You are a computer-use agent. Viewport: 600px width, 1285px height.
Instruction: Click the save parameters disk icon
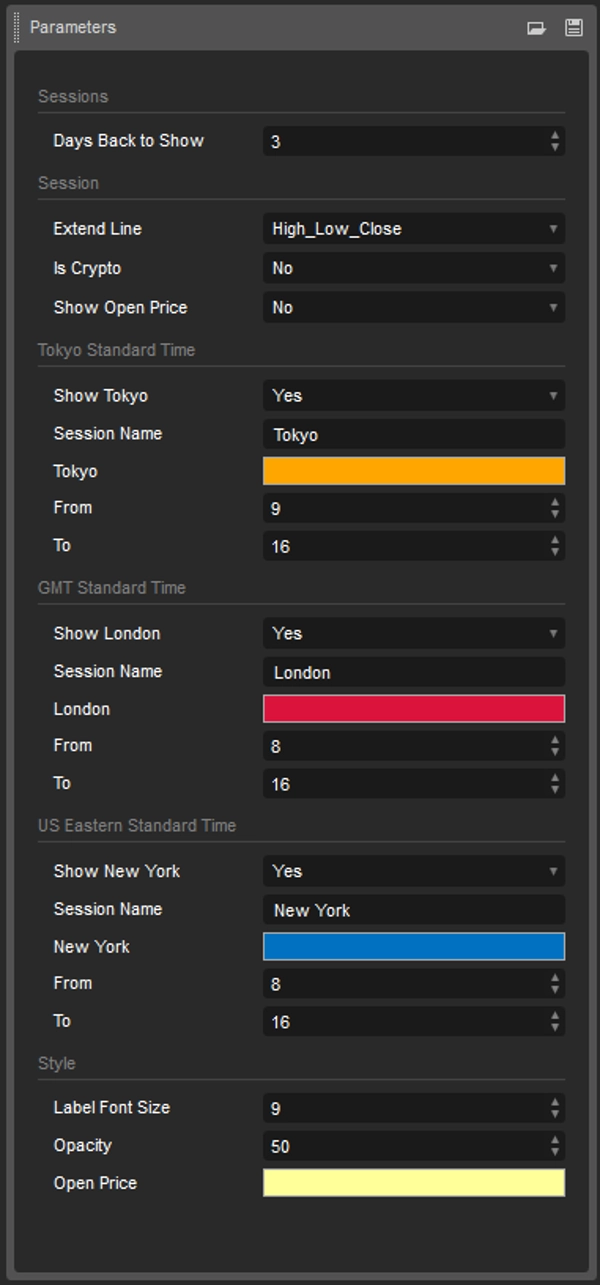tap(574, 28)
